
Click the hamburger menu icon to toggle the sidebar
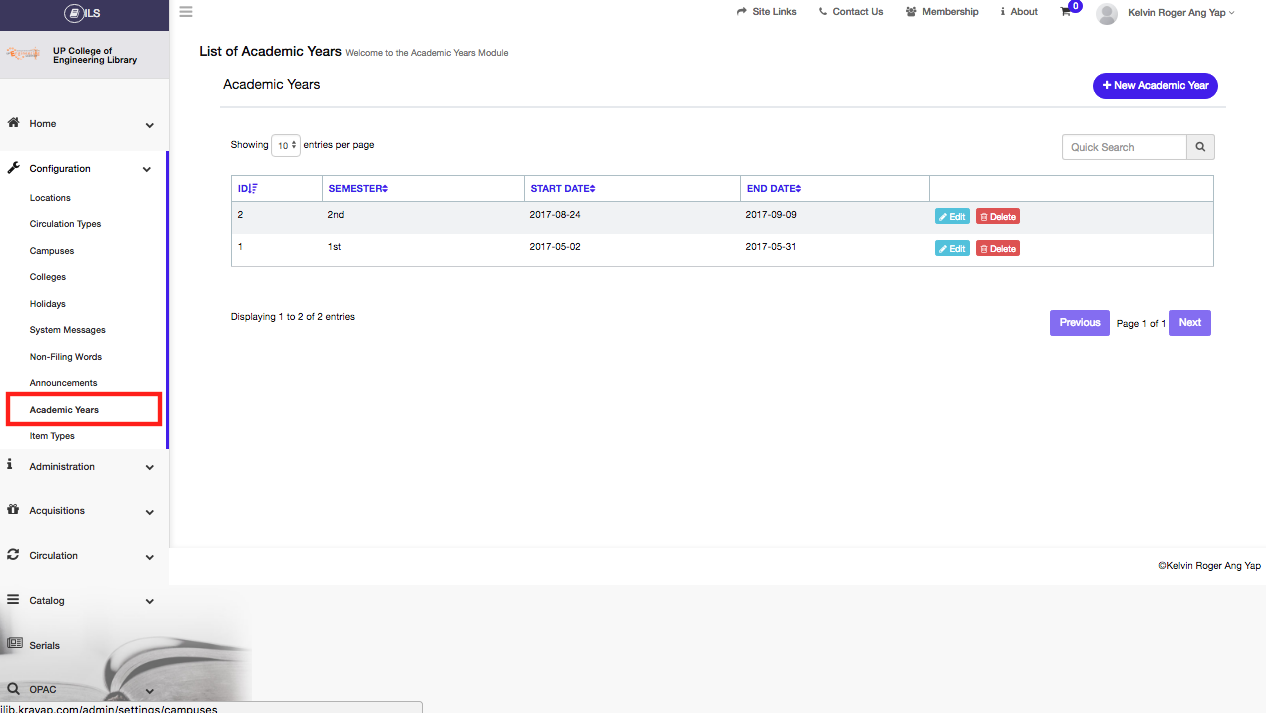tap(186, 12)
